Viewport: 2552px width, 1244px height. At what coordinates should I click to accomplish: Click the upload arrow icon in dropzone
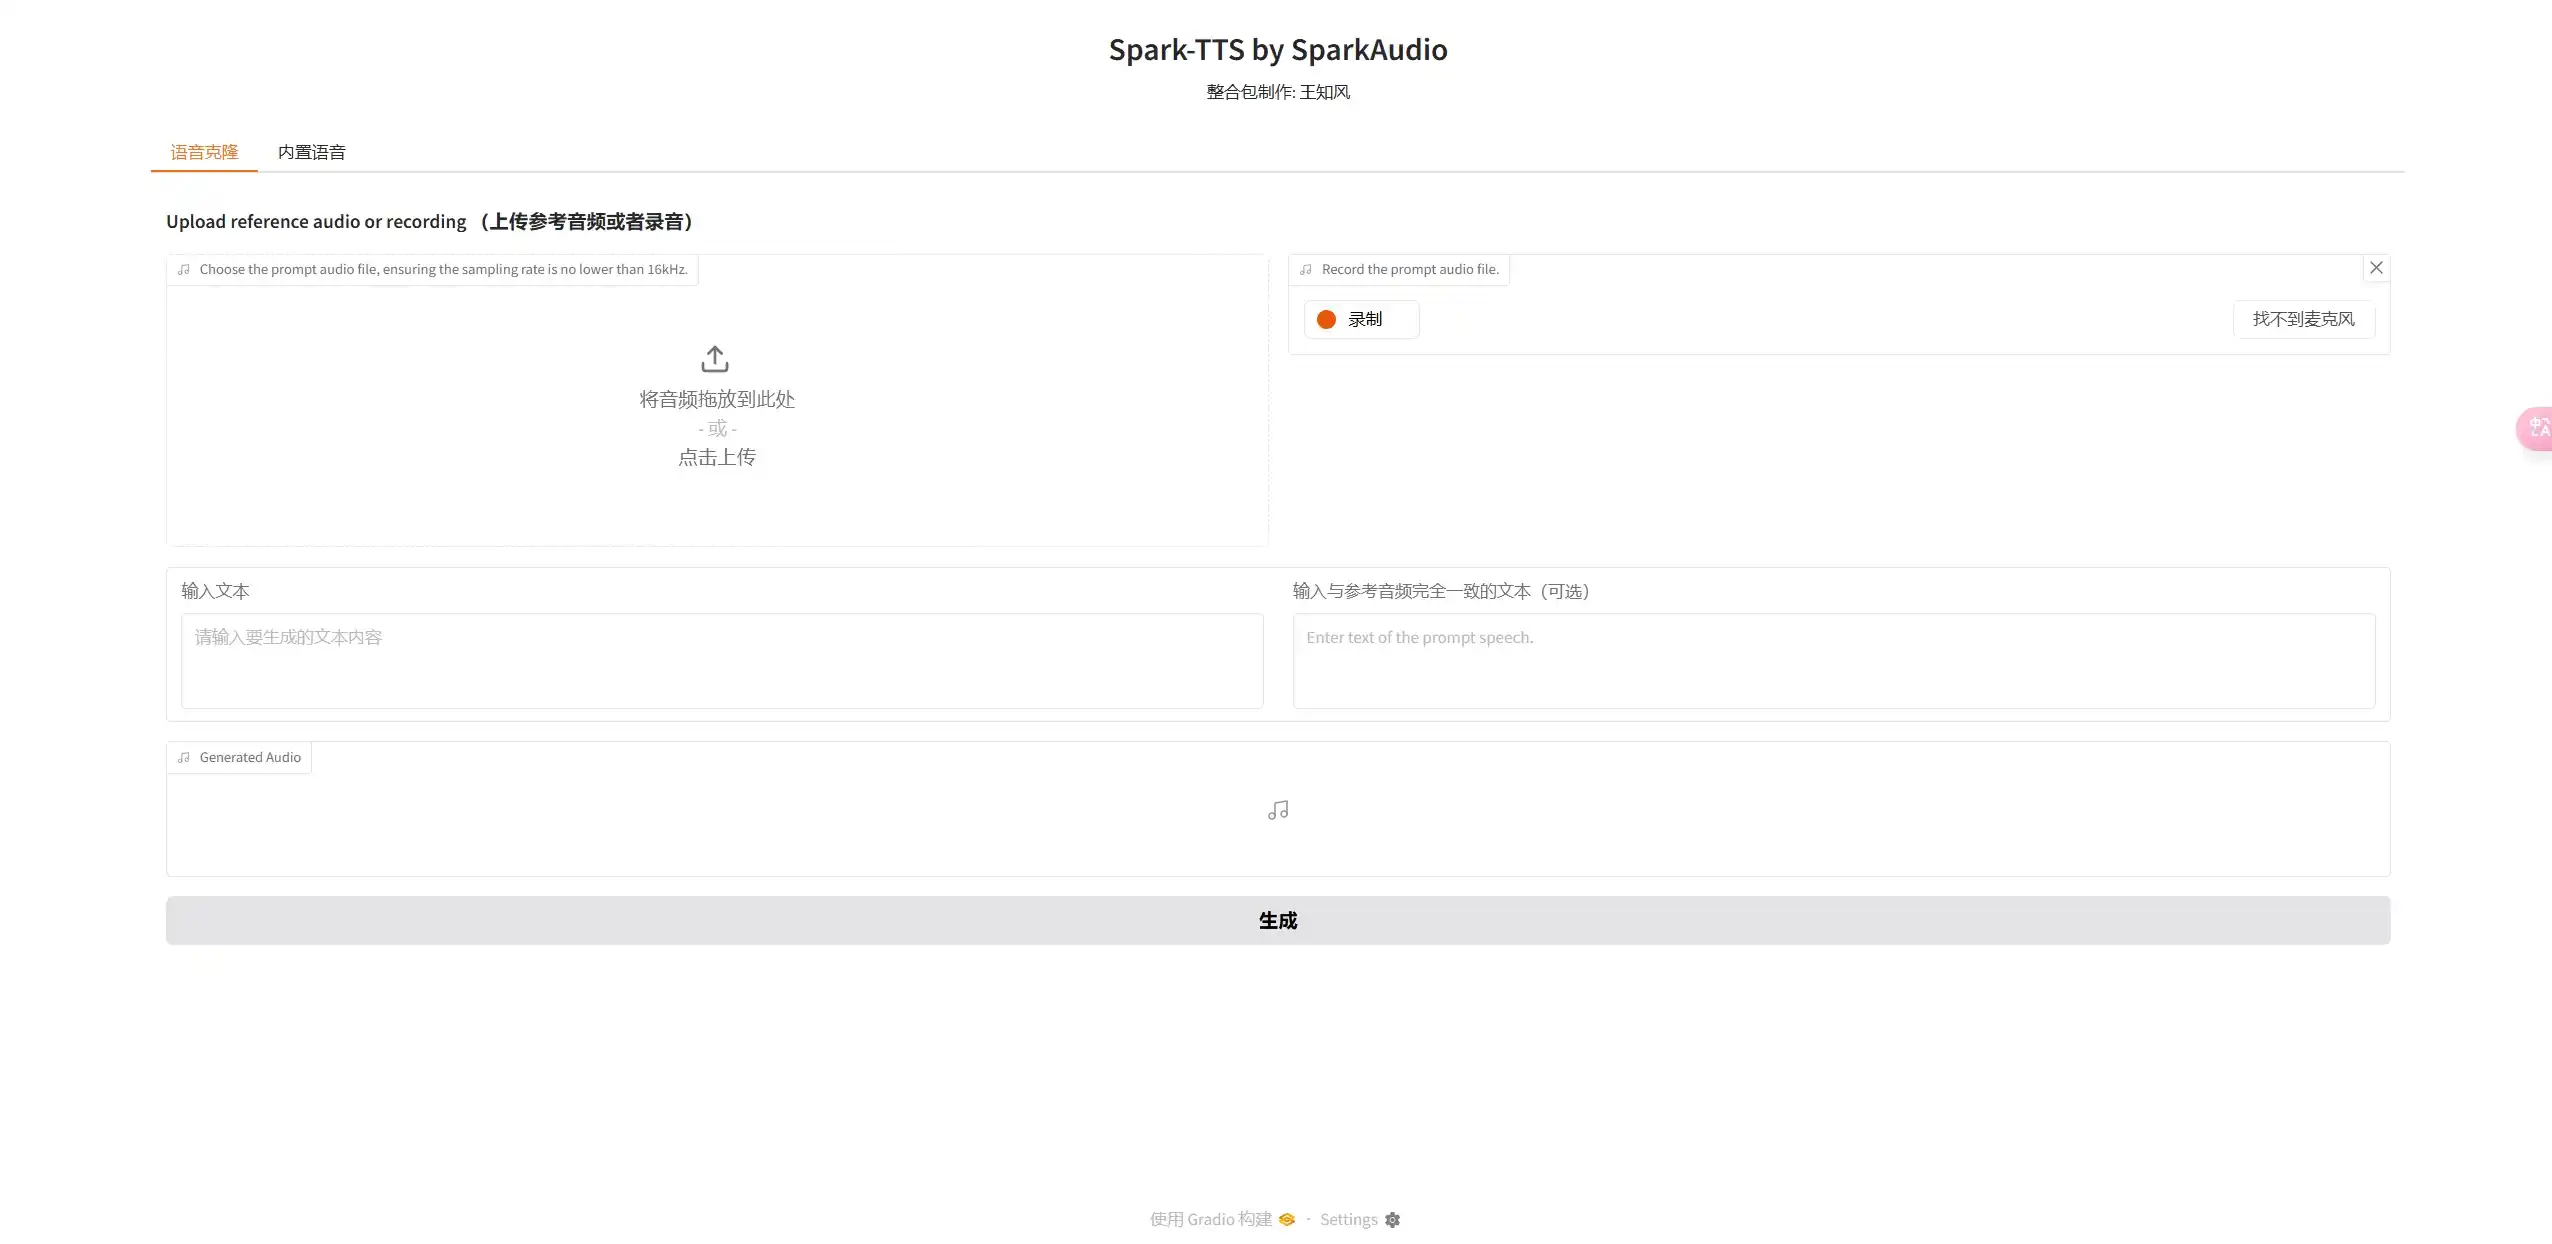click(x=715, y=358)
